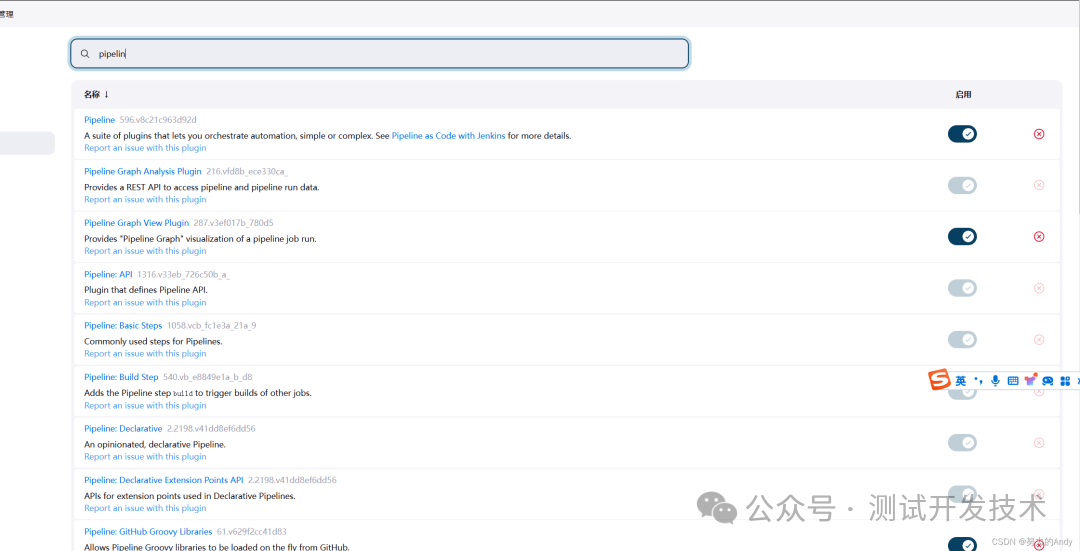Open Pipeline: GitHub Groovy Libraries link
Viewport: 1080px width, 551px height.
click(x=148, y=532)
